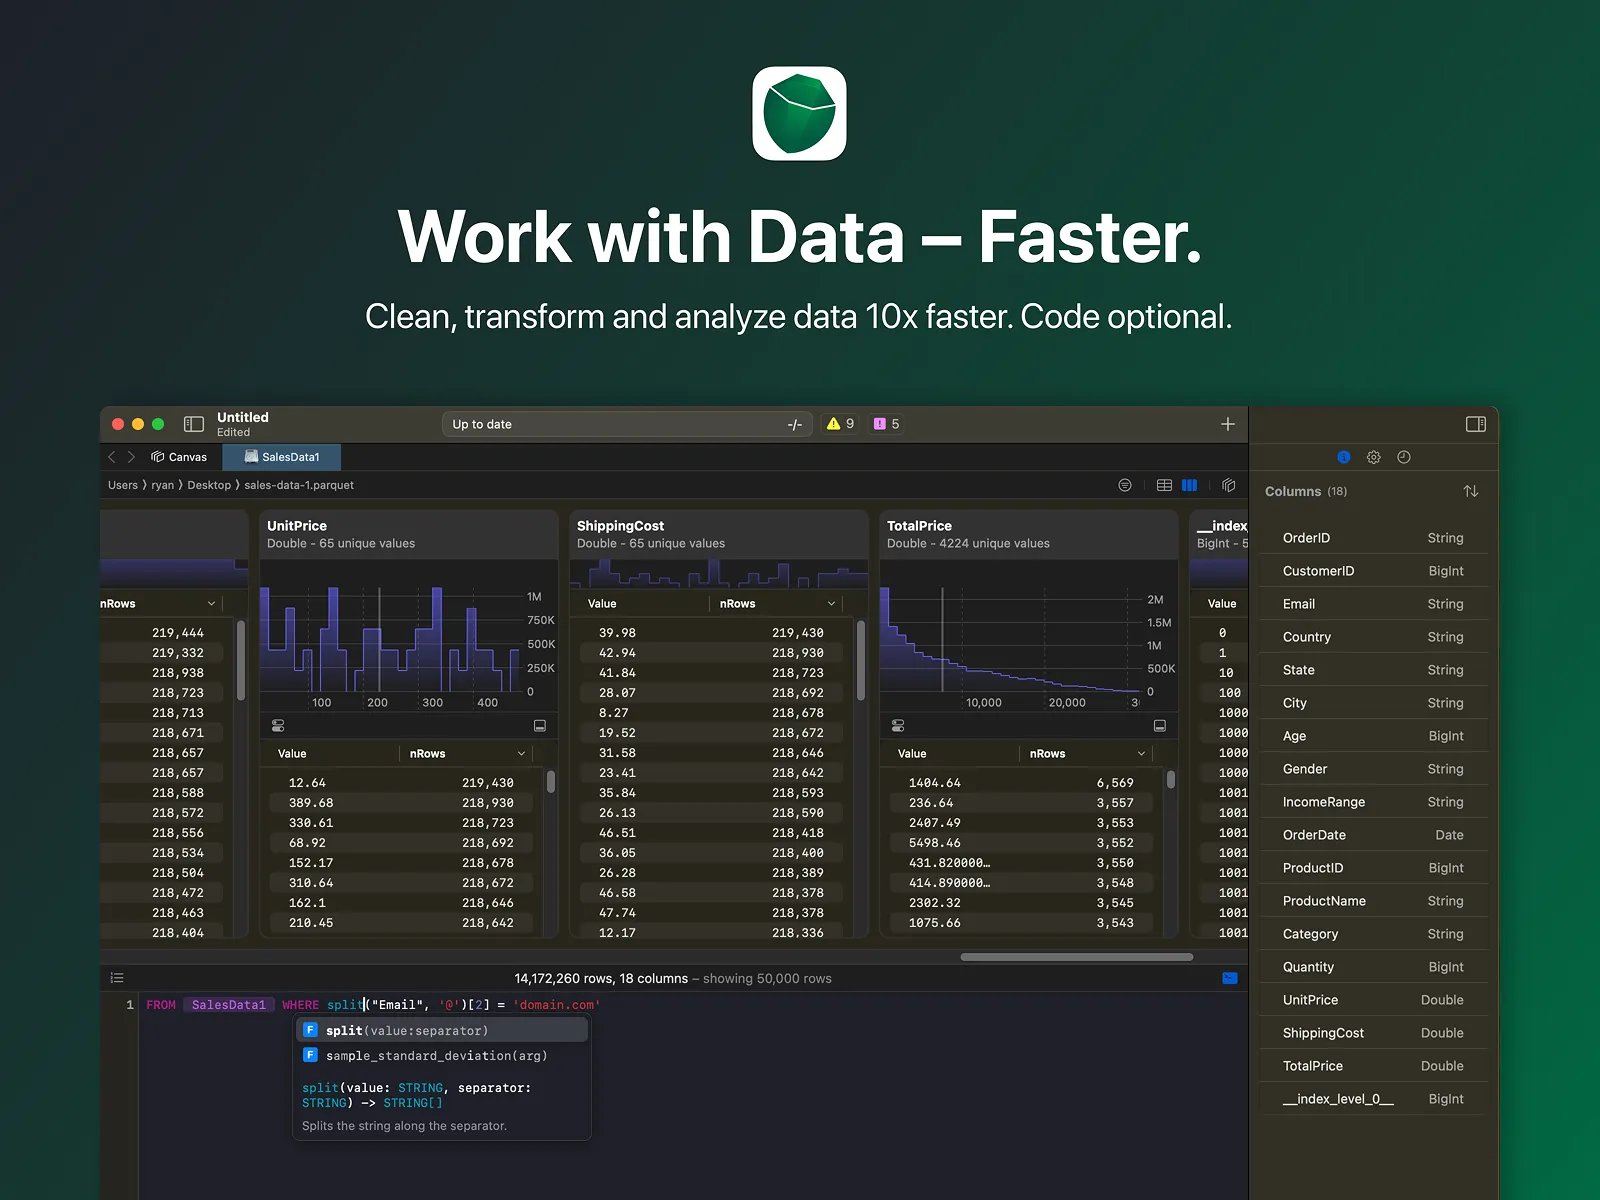Click the plus icon to add new item
This screenshot has height=1200, width=1600.
(x=1228, y=424)
